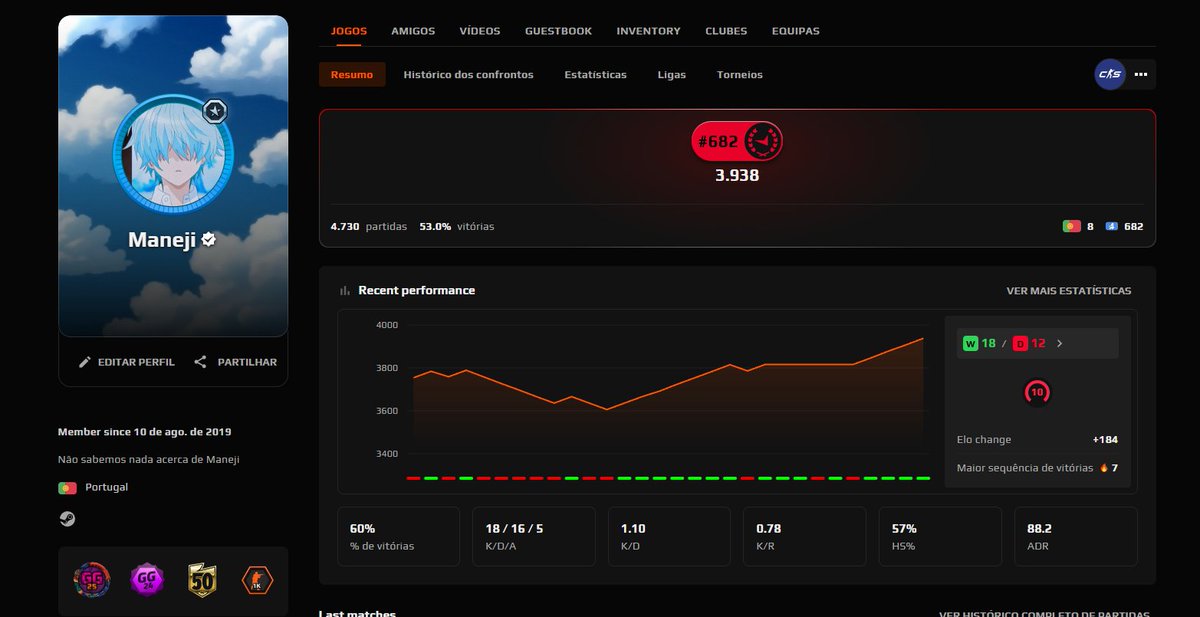Click the PARTILHAR button
1200x617 pixels.
(235, 362)
